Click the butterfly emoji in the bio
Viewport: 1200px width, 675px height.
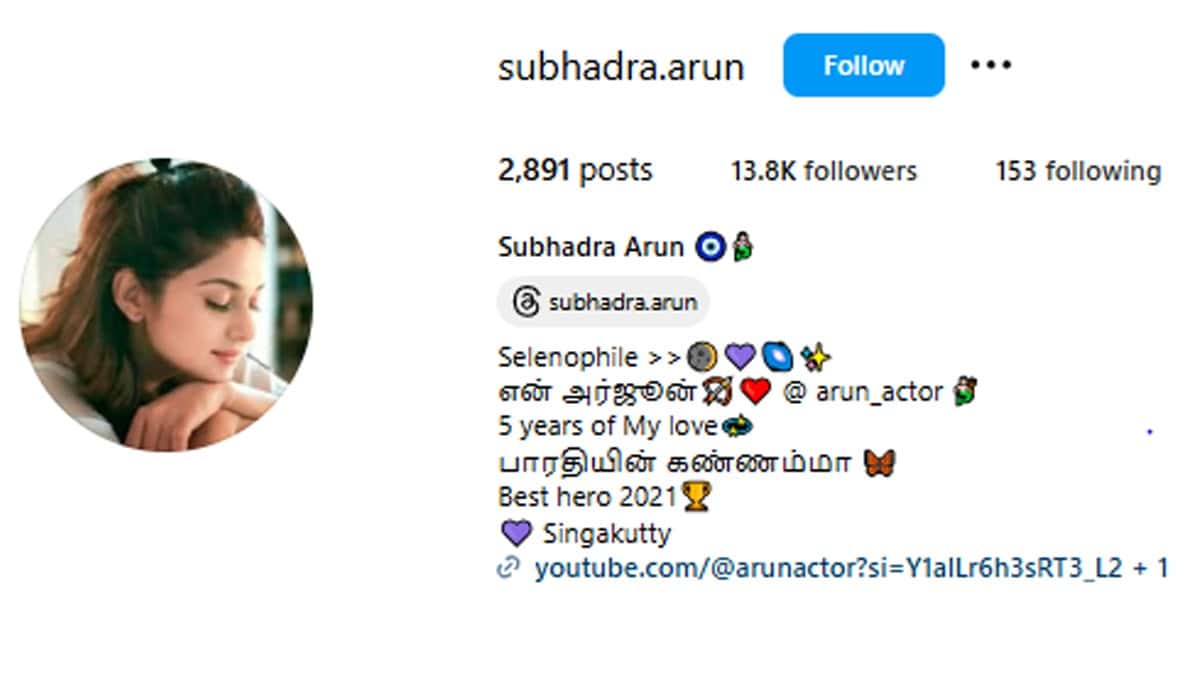click(x=880, y=463)
